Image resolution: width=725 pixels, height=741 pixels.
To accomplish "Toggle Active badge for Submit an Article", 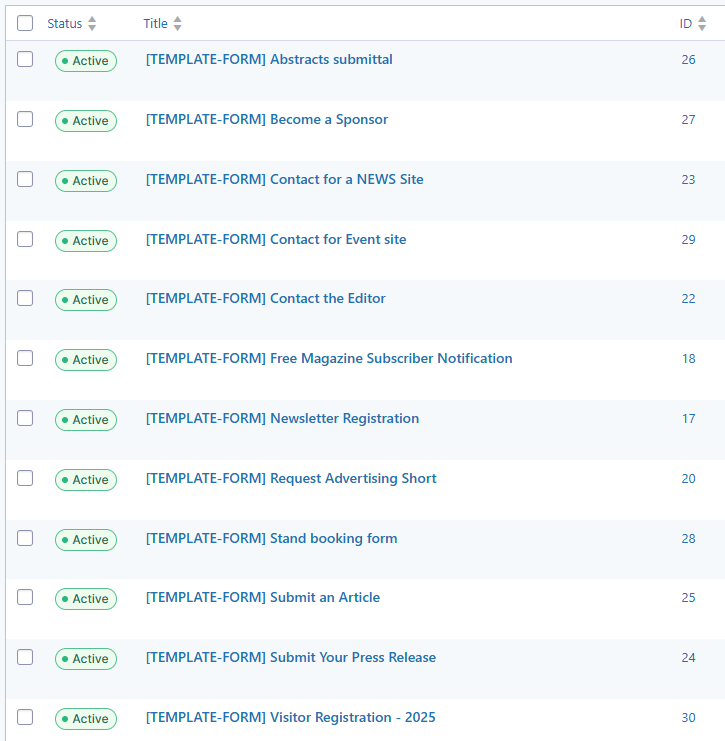I will 86,599.
